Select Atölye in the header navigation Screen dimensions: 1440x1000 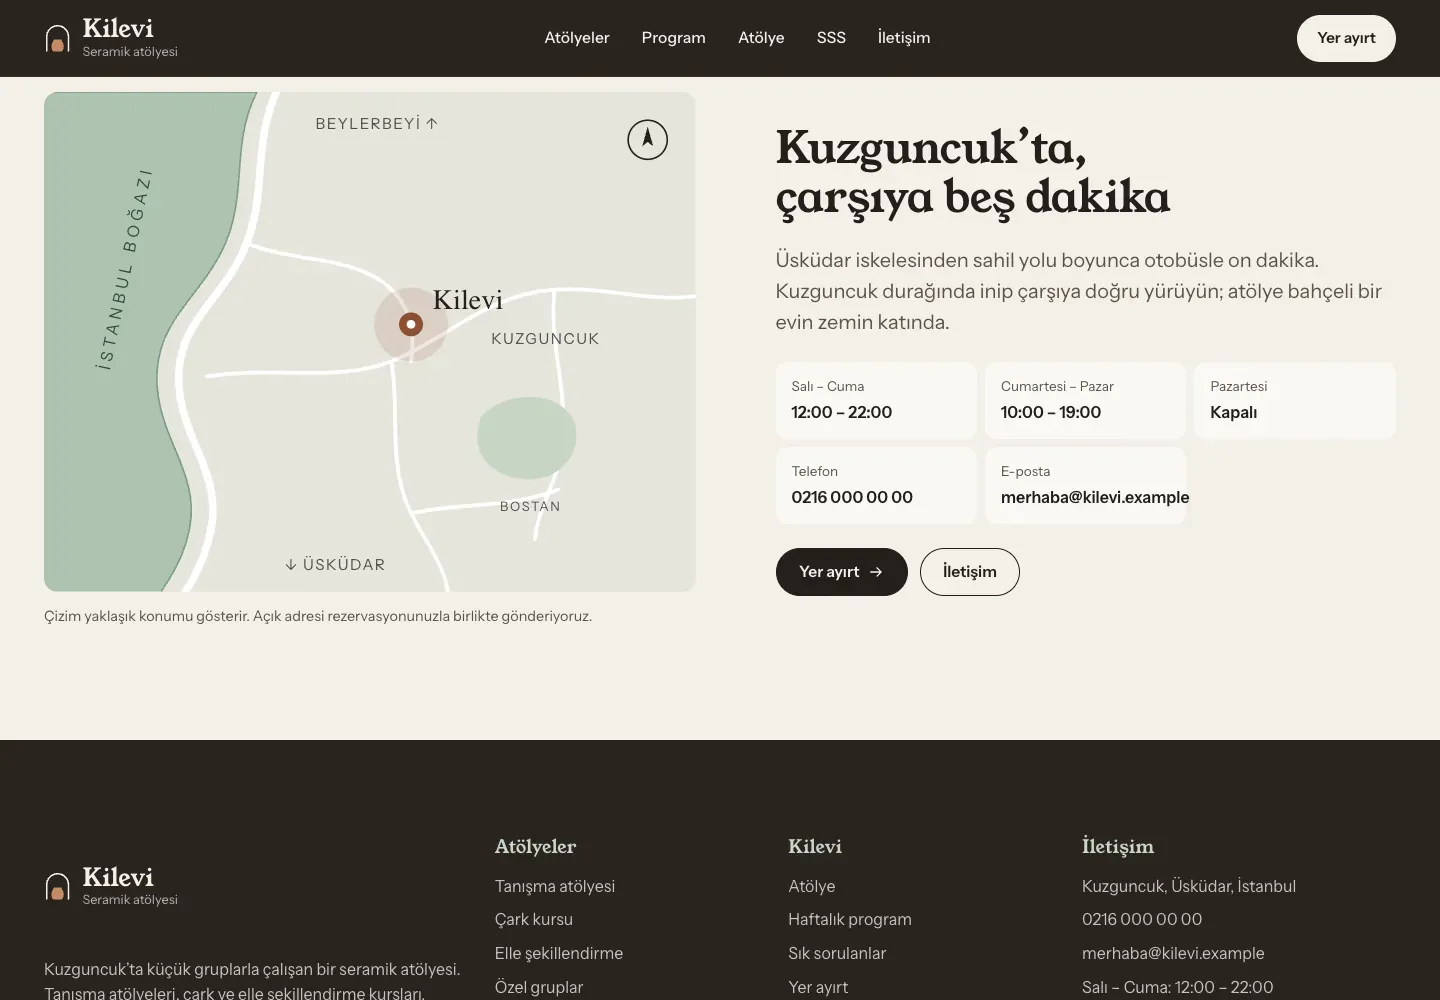pos(761,38)
